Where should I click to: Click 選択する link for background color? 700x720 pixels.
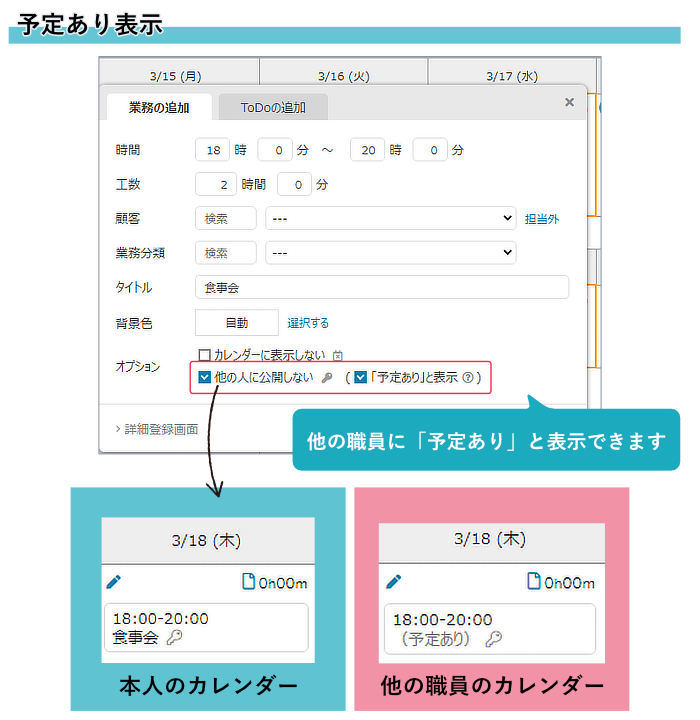[308, 323]
